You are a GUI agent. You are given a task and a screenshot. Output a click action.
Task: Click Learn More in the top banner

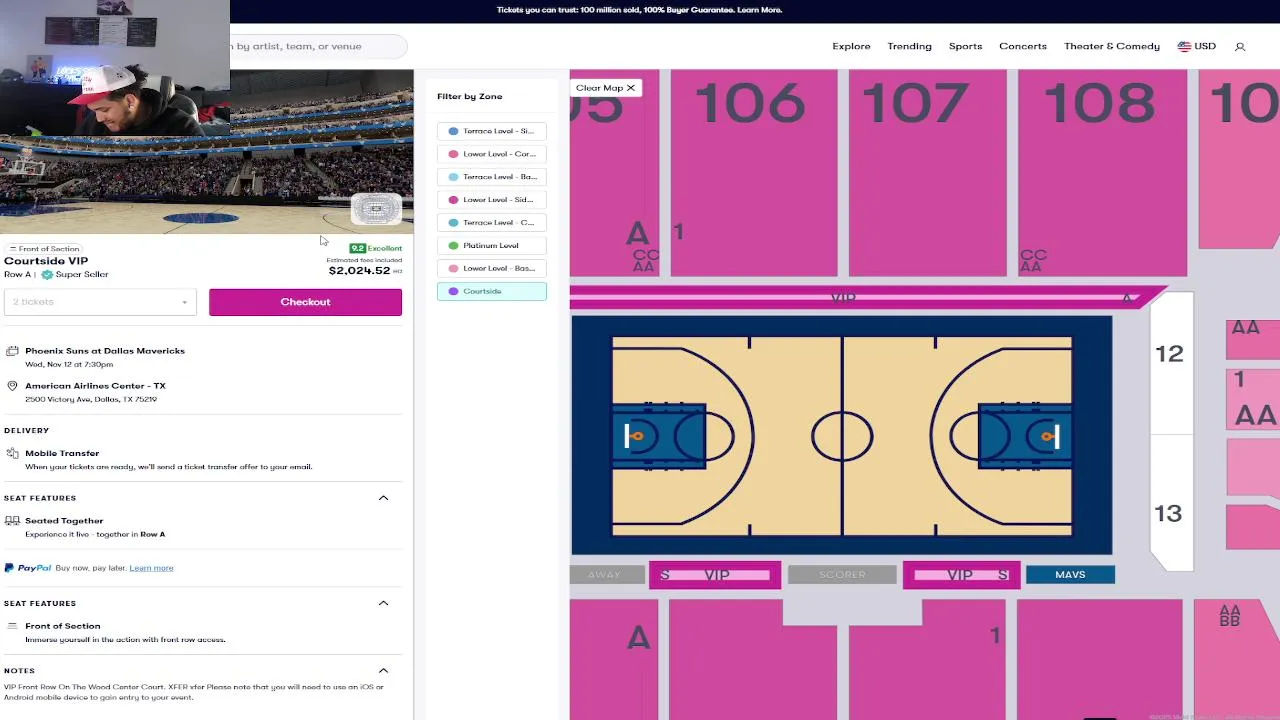tap(759, 10)
